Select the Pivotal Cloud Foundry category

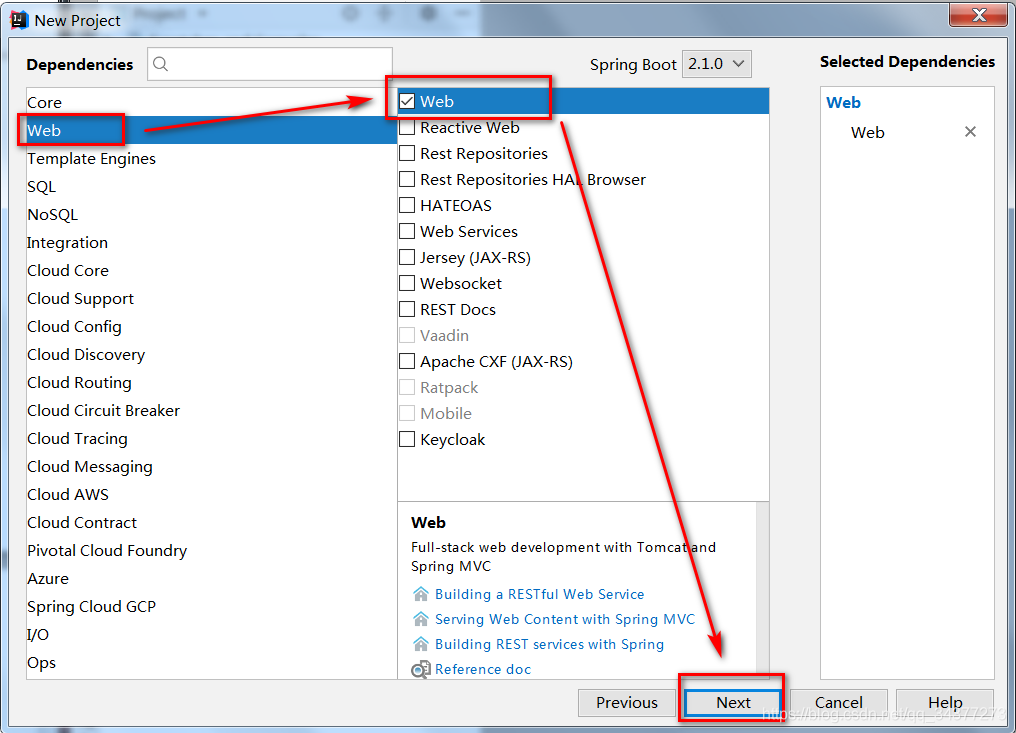pos(211,550)
